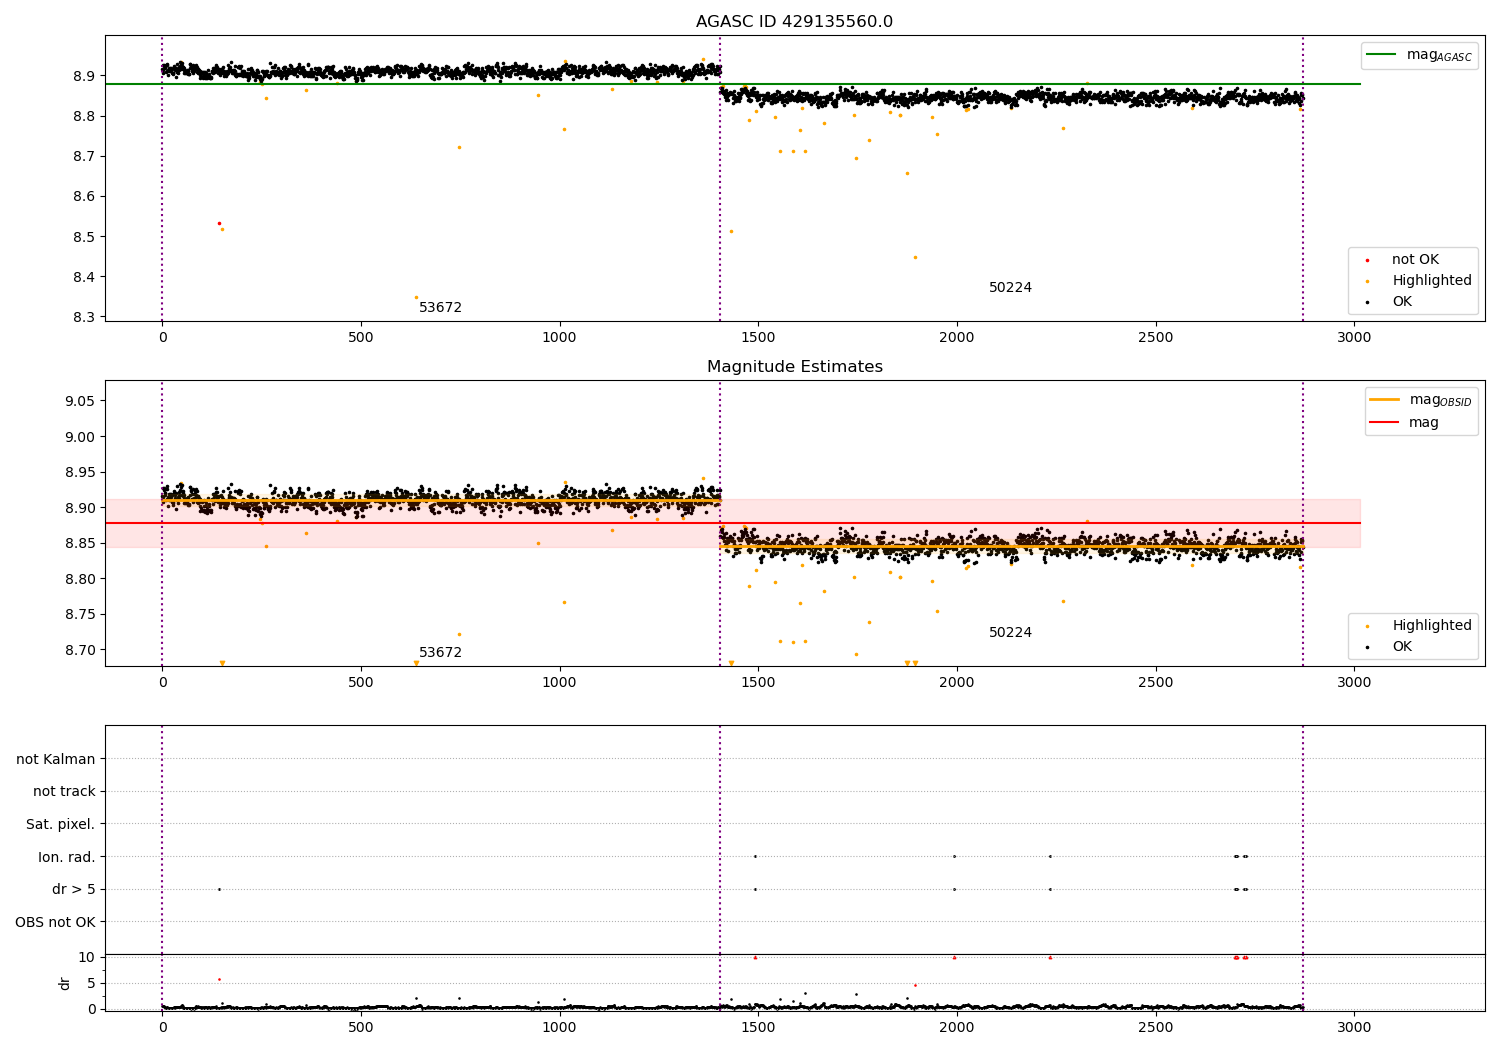Click the "50224" annotation in the top plot

pyautogui.click(x=1010, y=288)
